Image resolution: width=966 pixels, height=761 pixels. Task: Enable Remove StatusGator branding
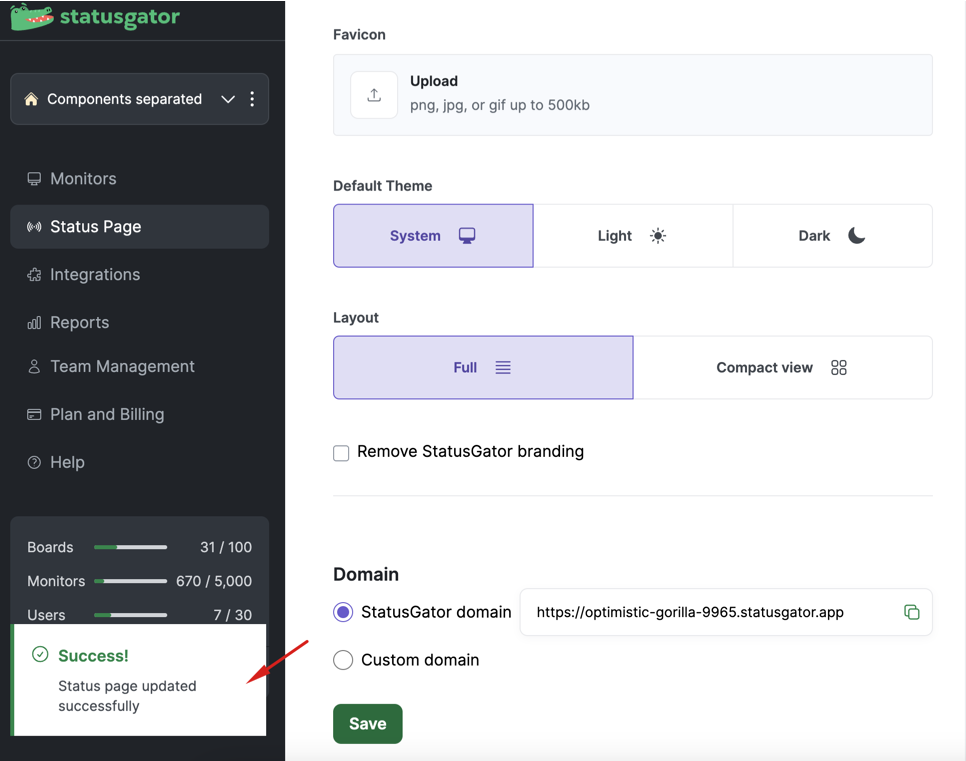pos(341,453)
